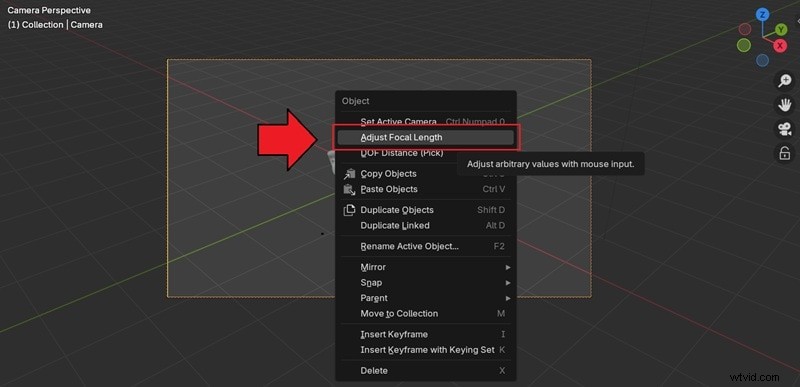Click the large green negative Y circle
Viewport: 800px width, 387px height.
(744, 45)
